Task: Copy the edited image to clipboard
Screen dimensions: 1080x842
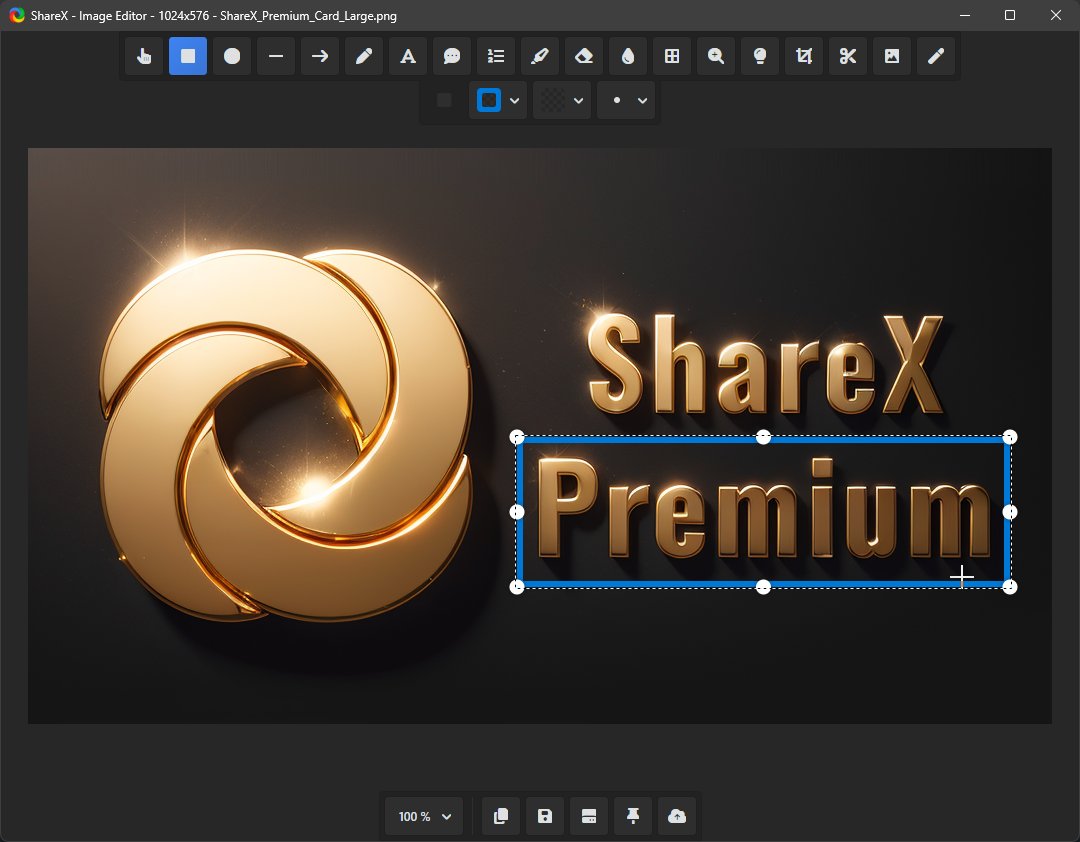Action: (500, 816)
